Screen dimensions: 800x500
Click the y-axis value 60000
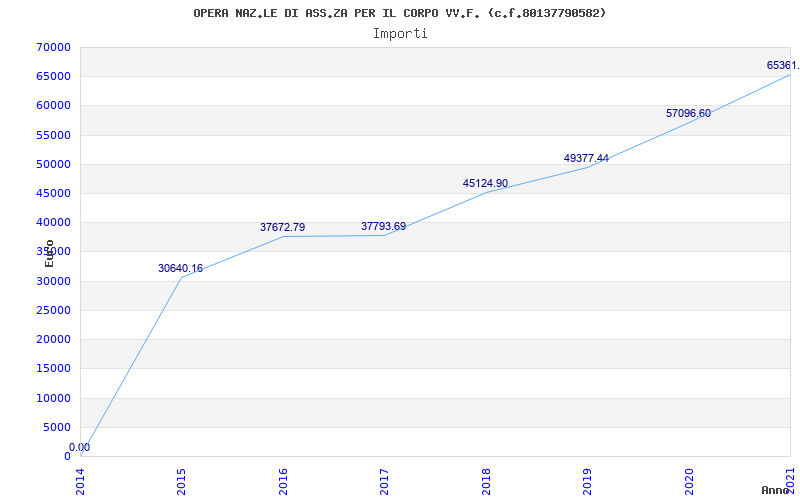coord(54,106)
